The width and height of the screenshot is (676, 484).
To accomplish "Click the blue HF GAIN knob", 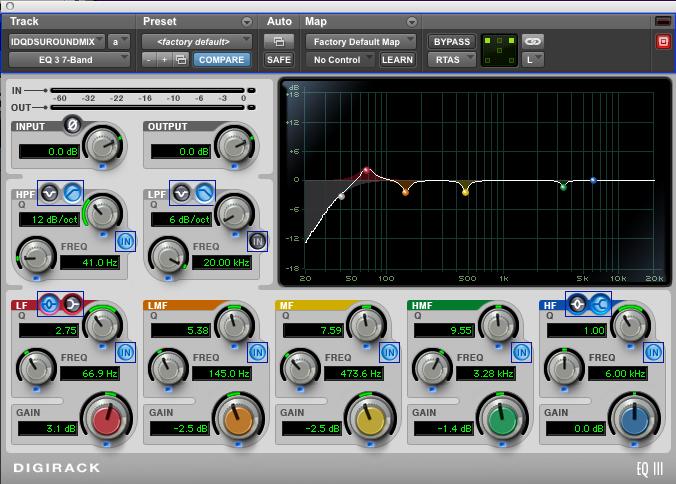I will click(x=634, y=418).
